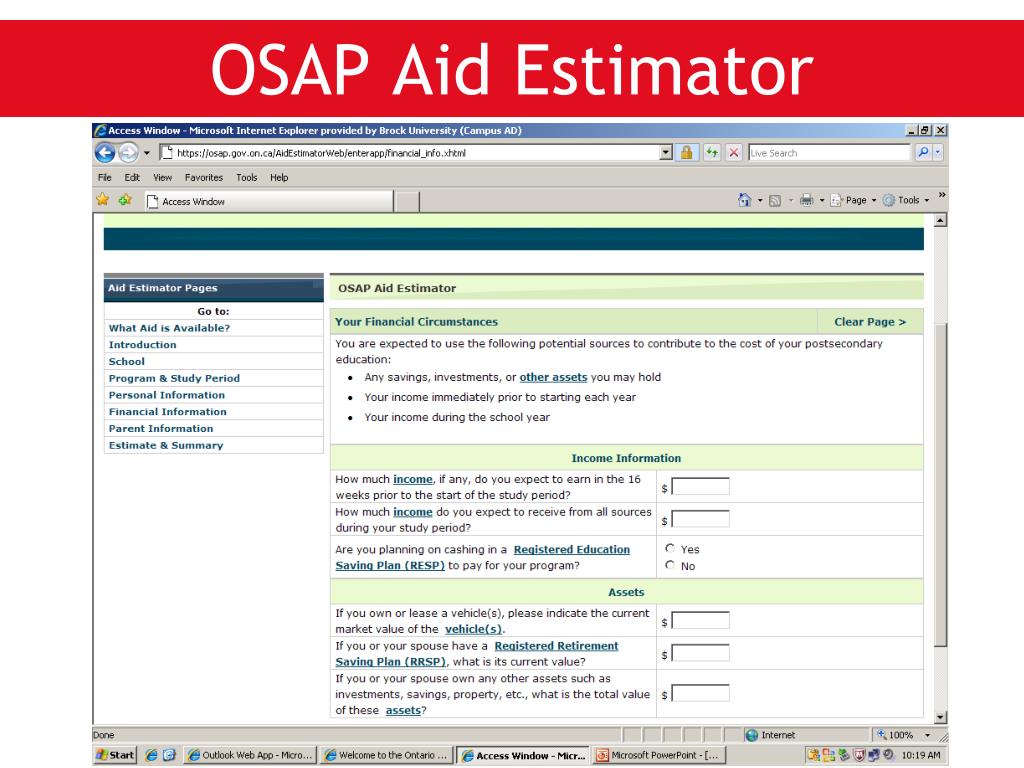Go to the Parent Information page
Screen dimensions: 1024x768
click(161, 428)
